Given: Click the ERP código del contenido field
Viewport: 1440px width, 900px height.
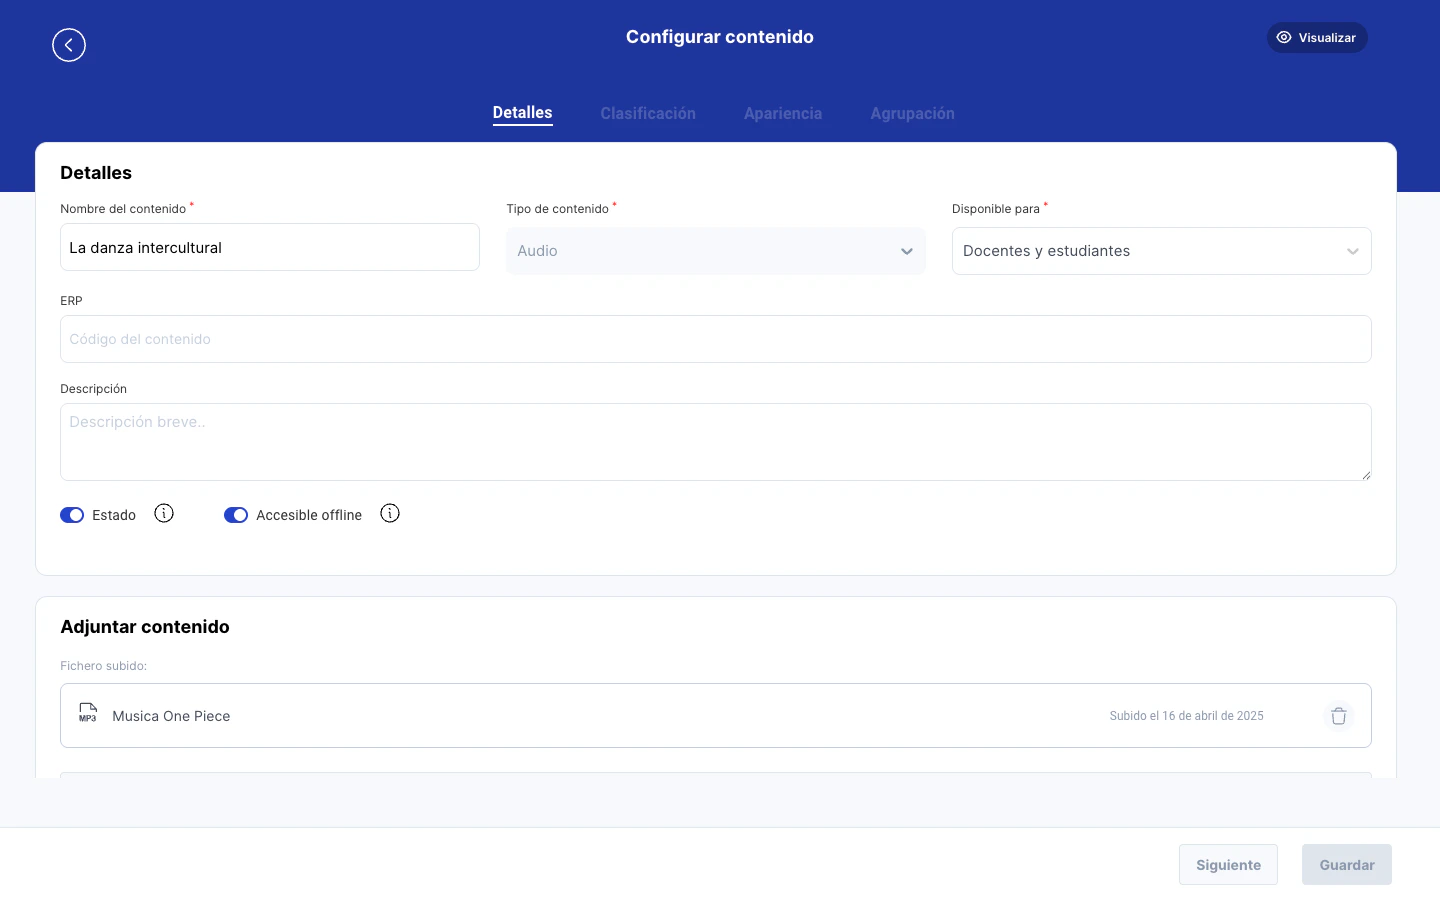Looking at the screenshot, I should coord(716,339).
